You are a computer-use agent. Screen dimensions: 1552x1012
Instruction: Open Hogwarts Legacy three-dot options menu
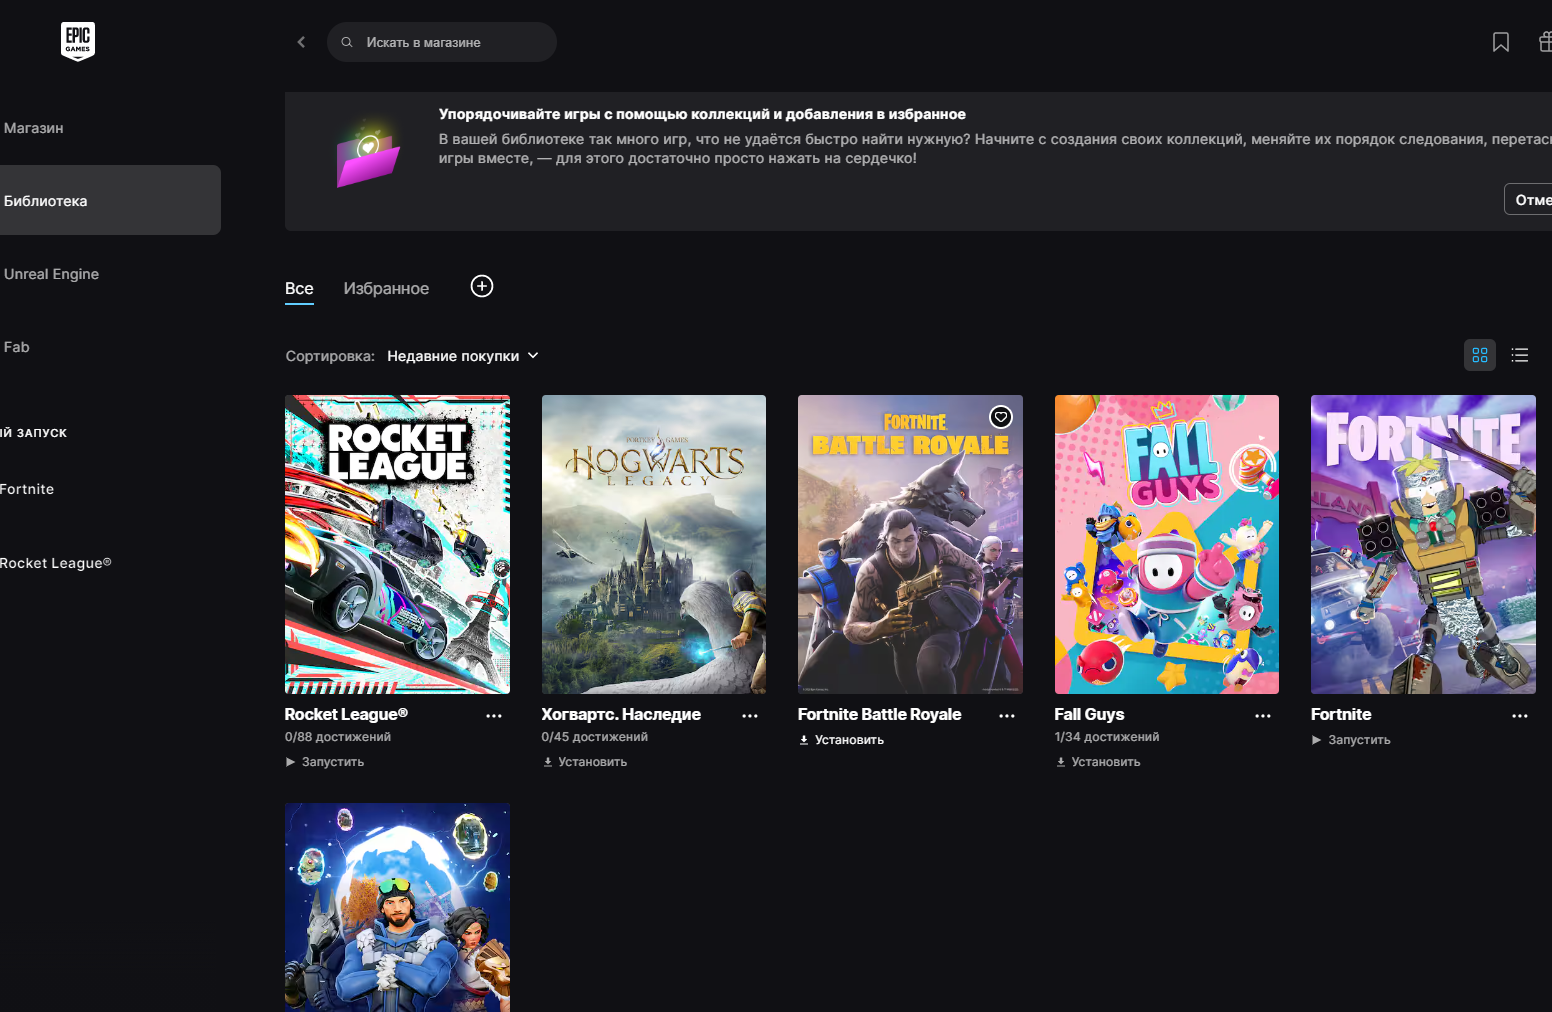point(750,716)
